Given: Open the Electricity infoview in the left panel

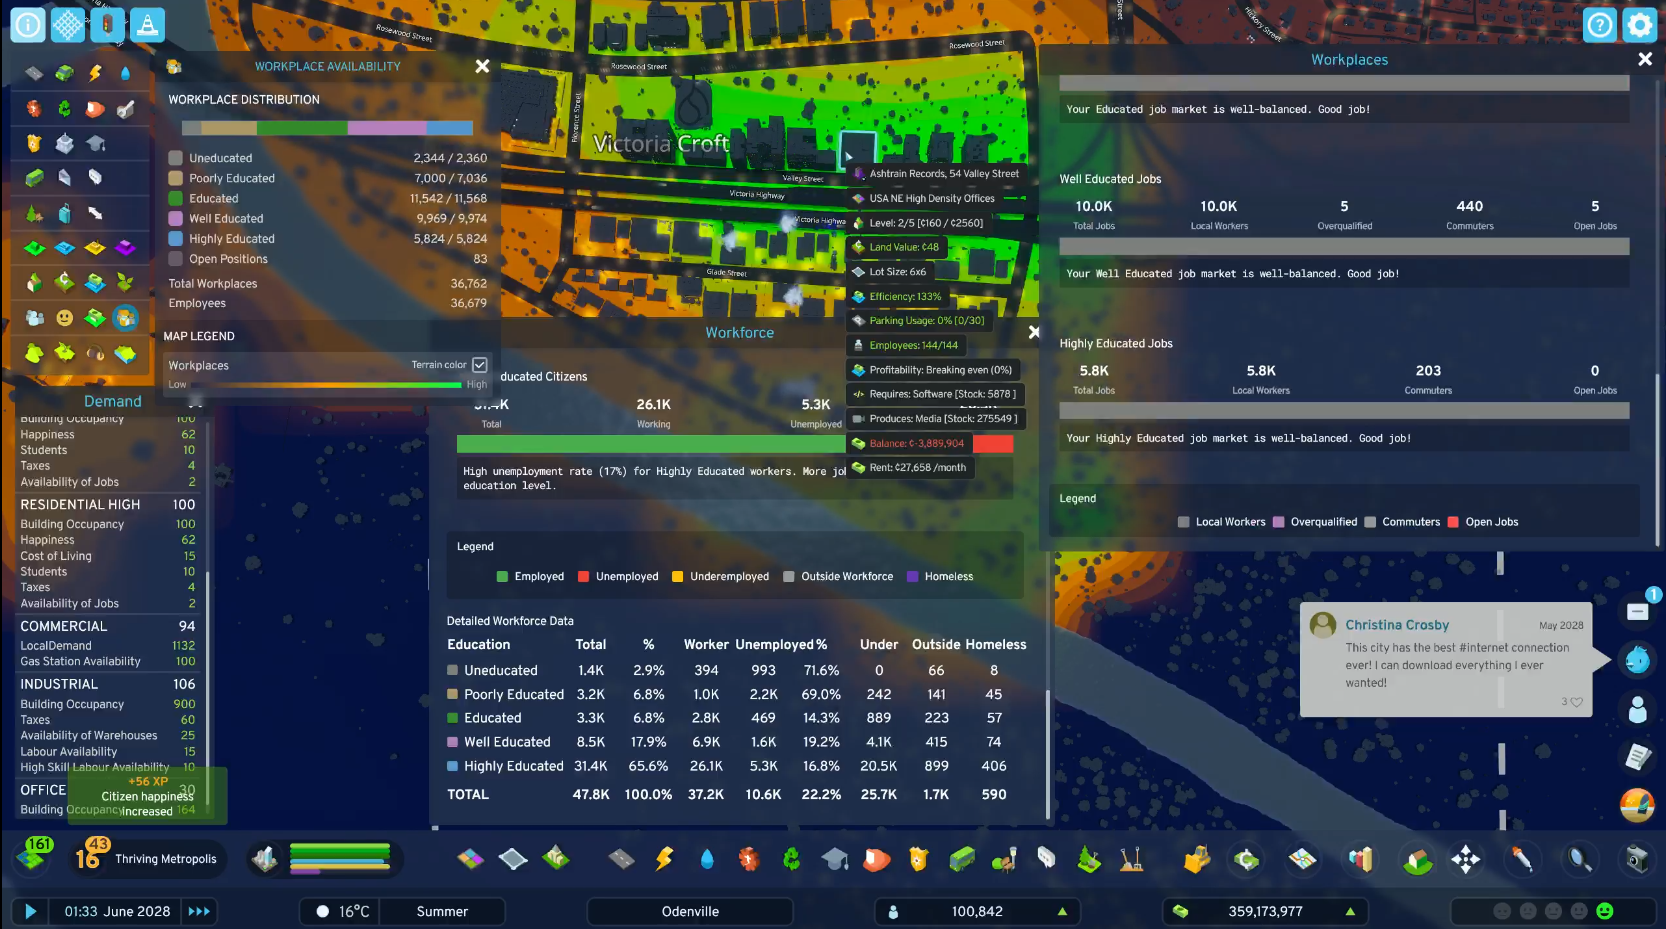Looking at the screenshot, I should click(x=95, y=73).
